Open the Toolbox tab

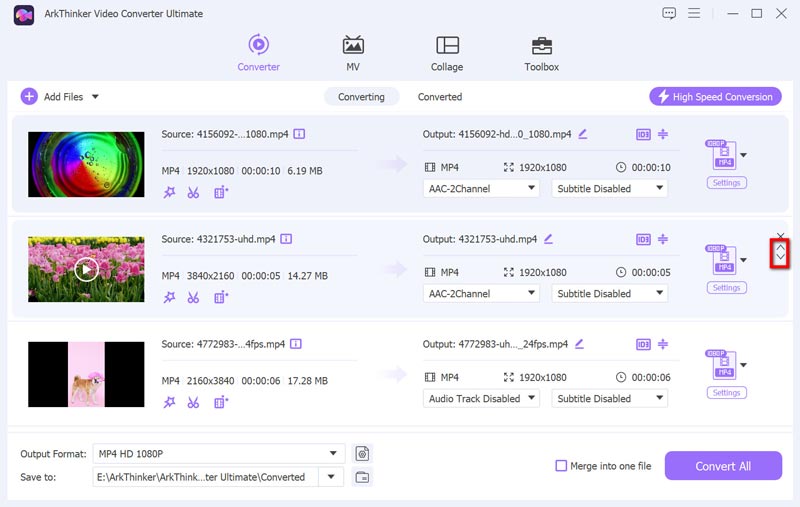click(x=541, y=53)
